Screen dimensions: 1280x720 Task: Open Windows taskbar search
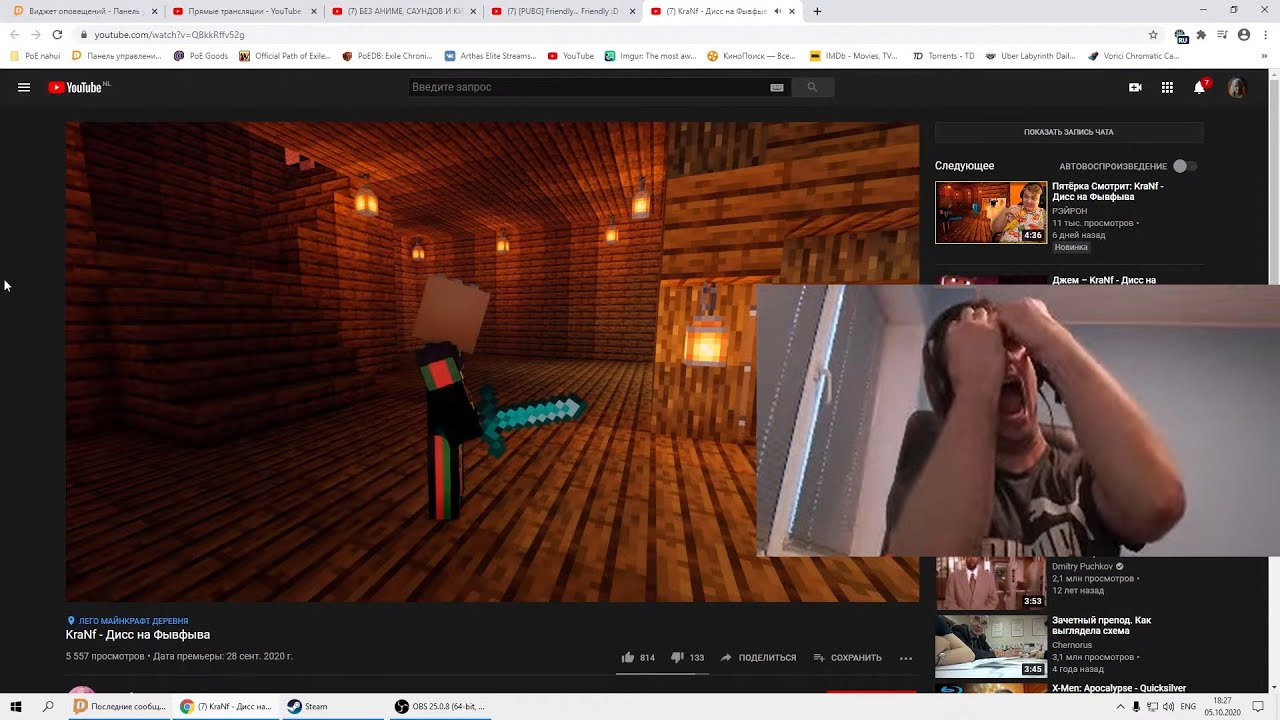48,706
